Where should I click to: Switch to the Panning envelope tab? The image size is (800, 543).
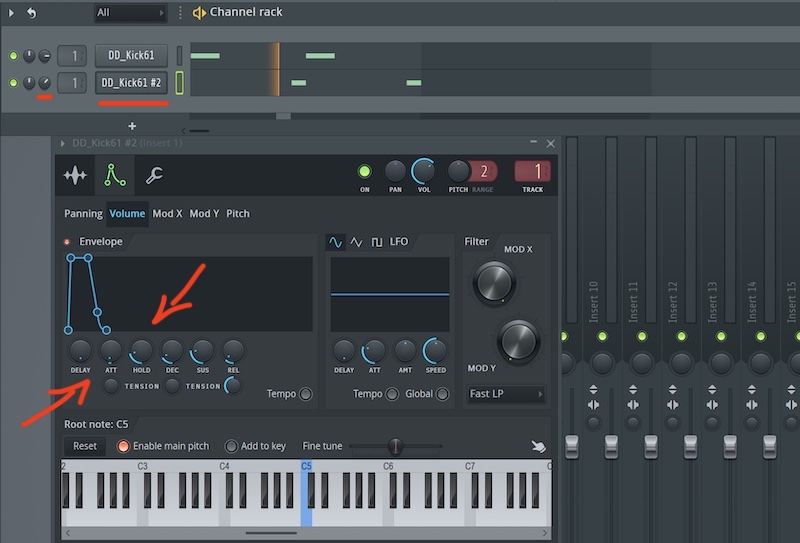(83, 213)
